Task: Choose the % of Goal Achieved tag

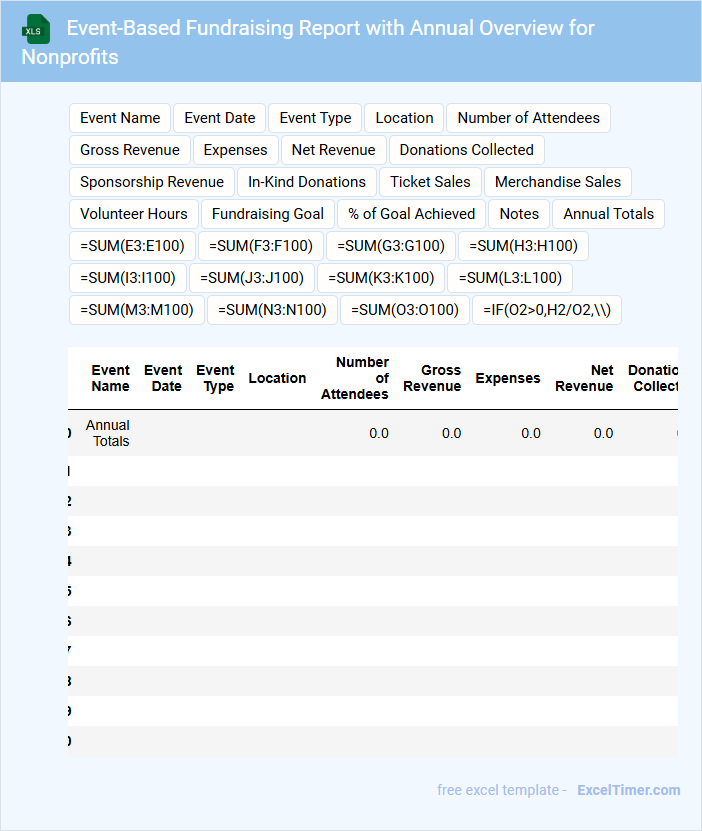Action: click(x=412, y=214)
